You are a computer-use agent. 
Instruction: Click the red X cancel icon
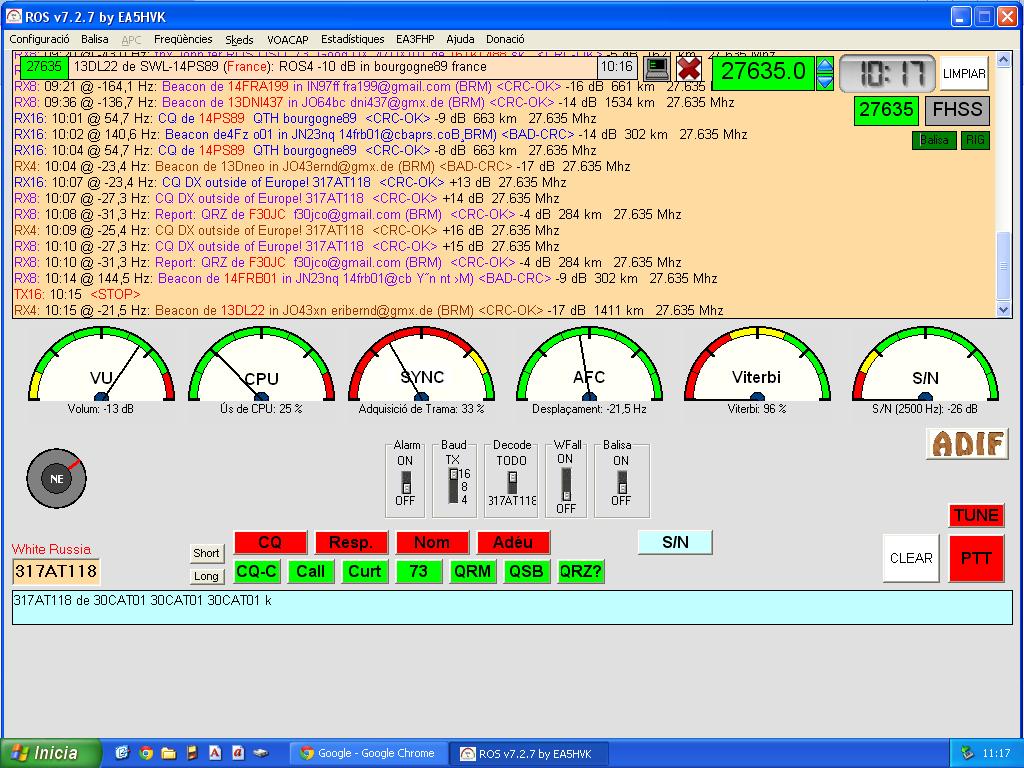tap(689, 68)
